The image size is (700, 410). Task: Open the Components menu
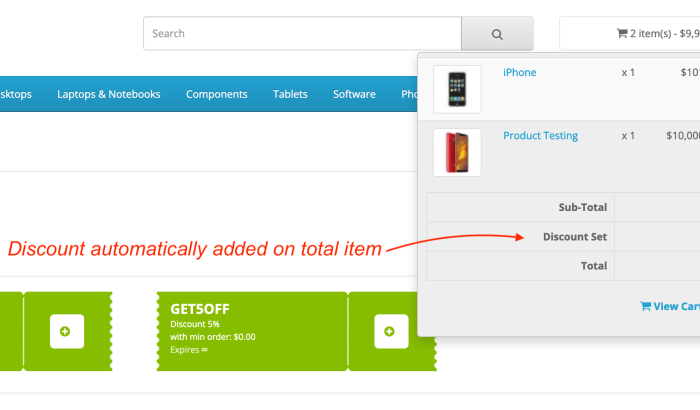tap(217, 94)
